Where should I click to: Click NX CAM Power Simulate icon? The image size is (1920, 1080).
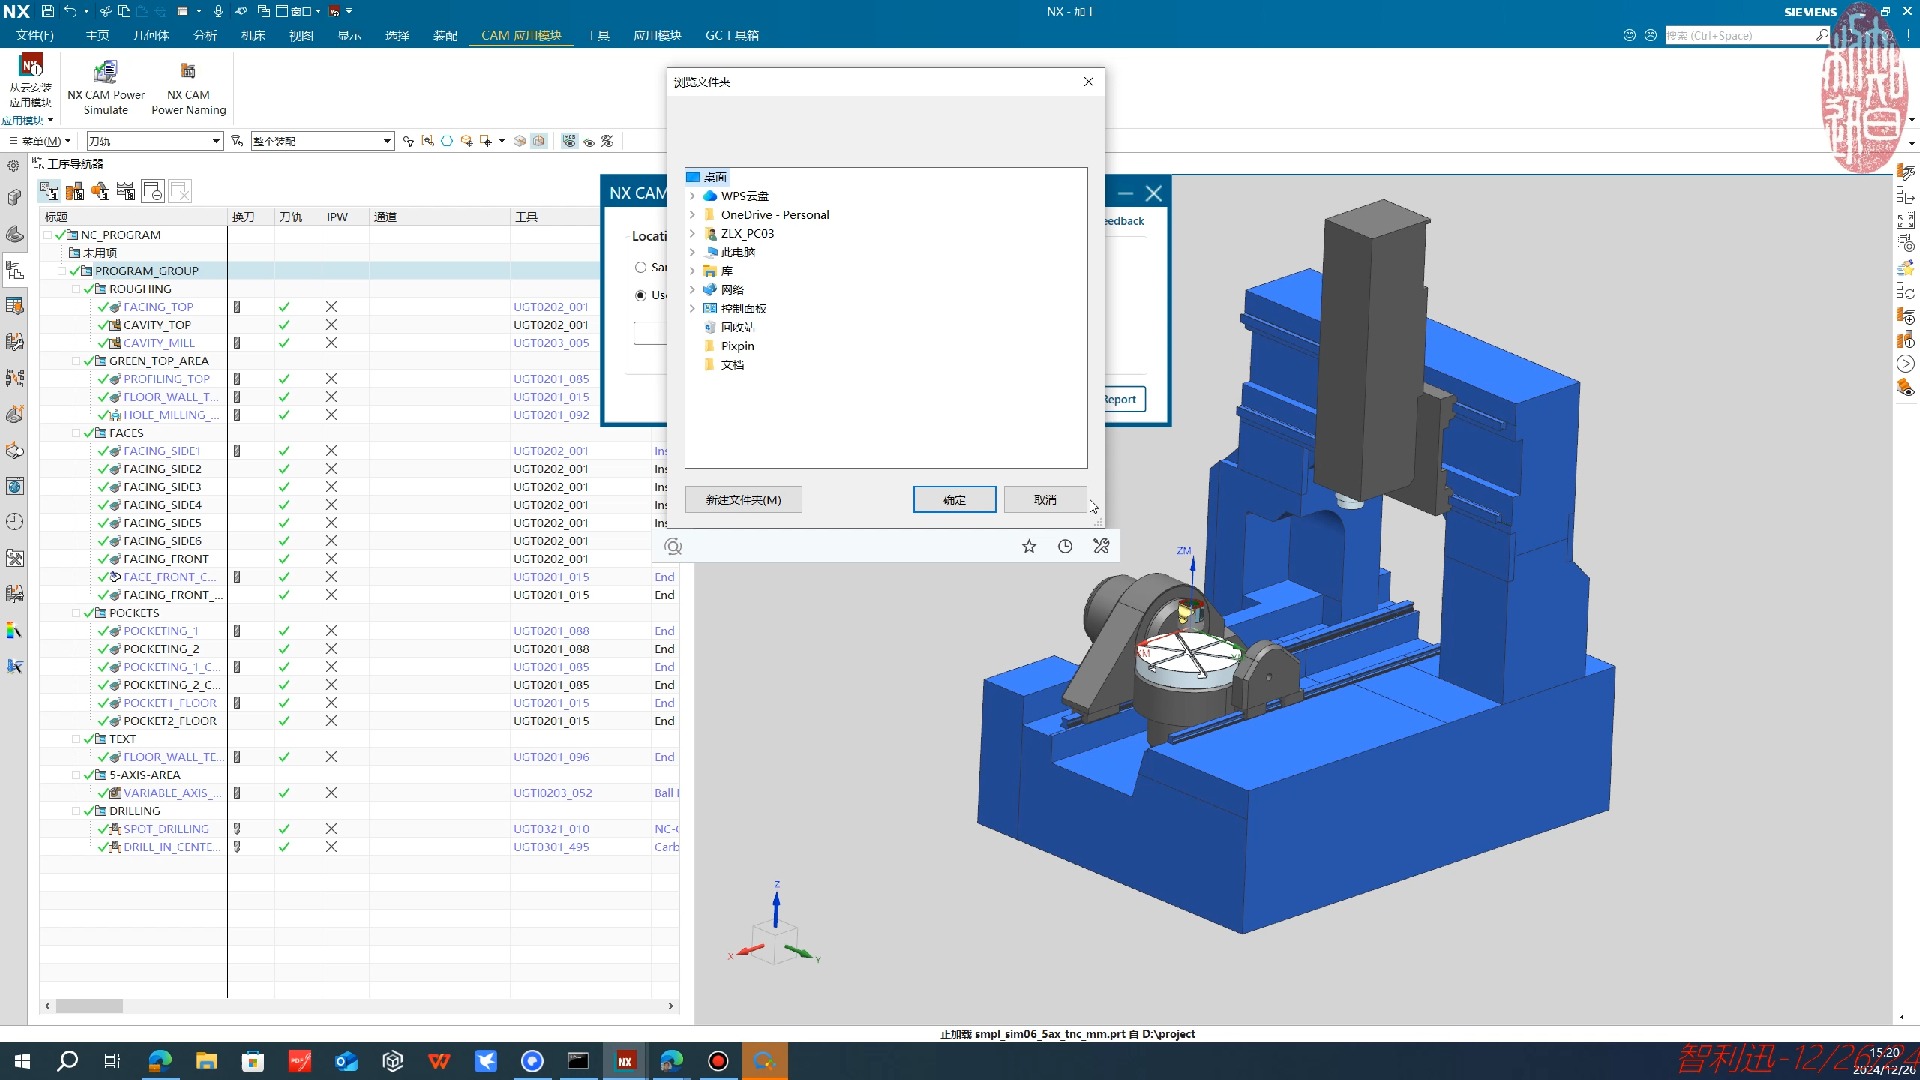[x=105, y=72]
